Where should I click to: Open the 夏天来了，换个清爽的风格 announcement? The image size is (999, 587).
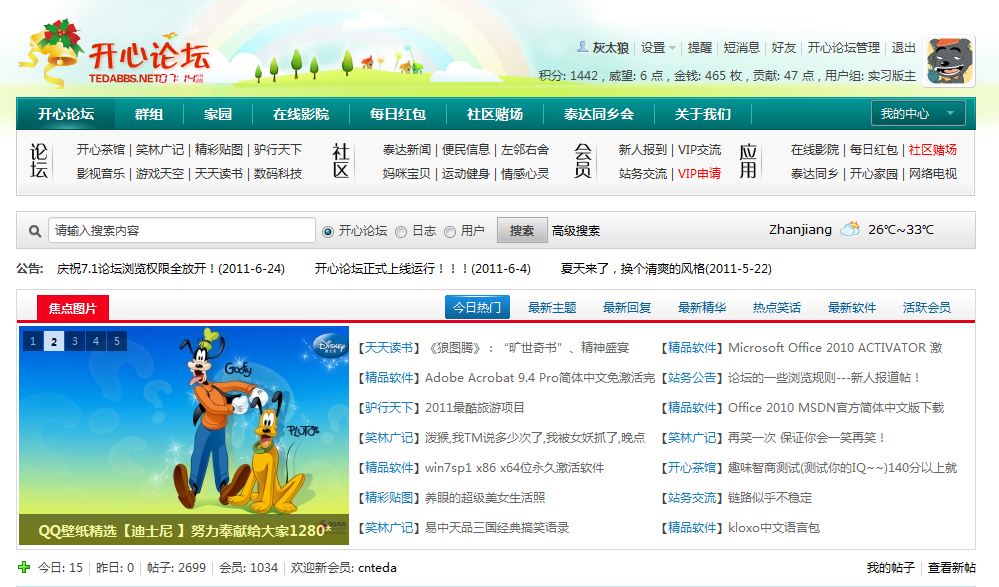(x=666, y=268)
